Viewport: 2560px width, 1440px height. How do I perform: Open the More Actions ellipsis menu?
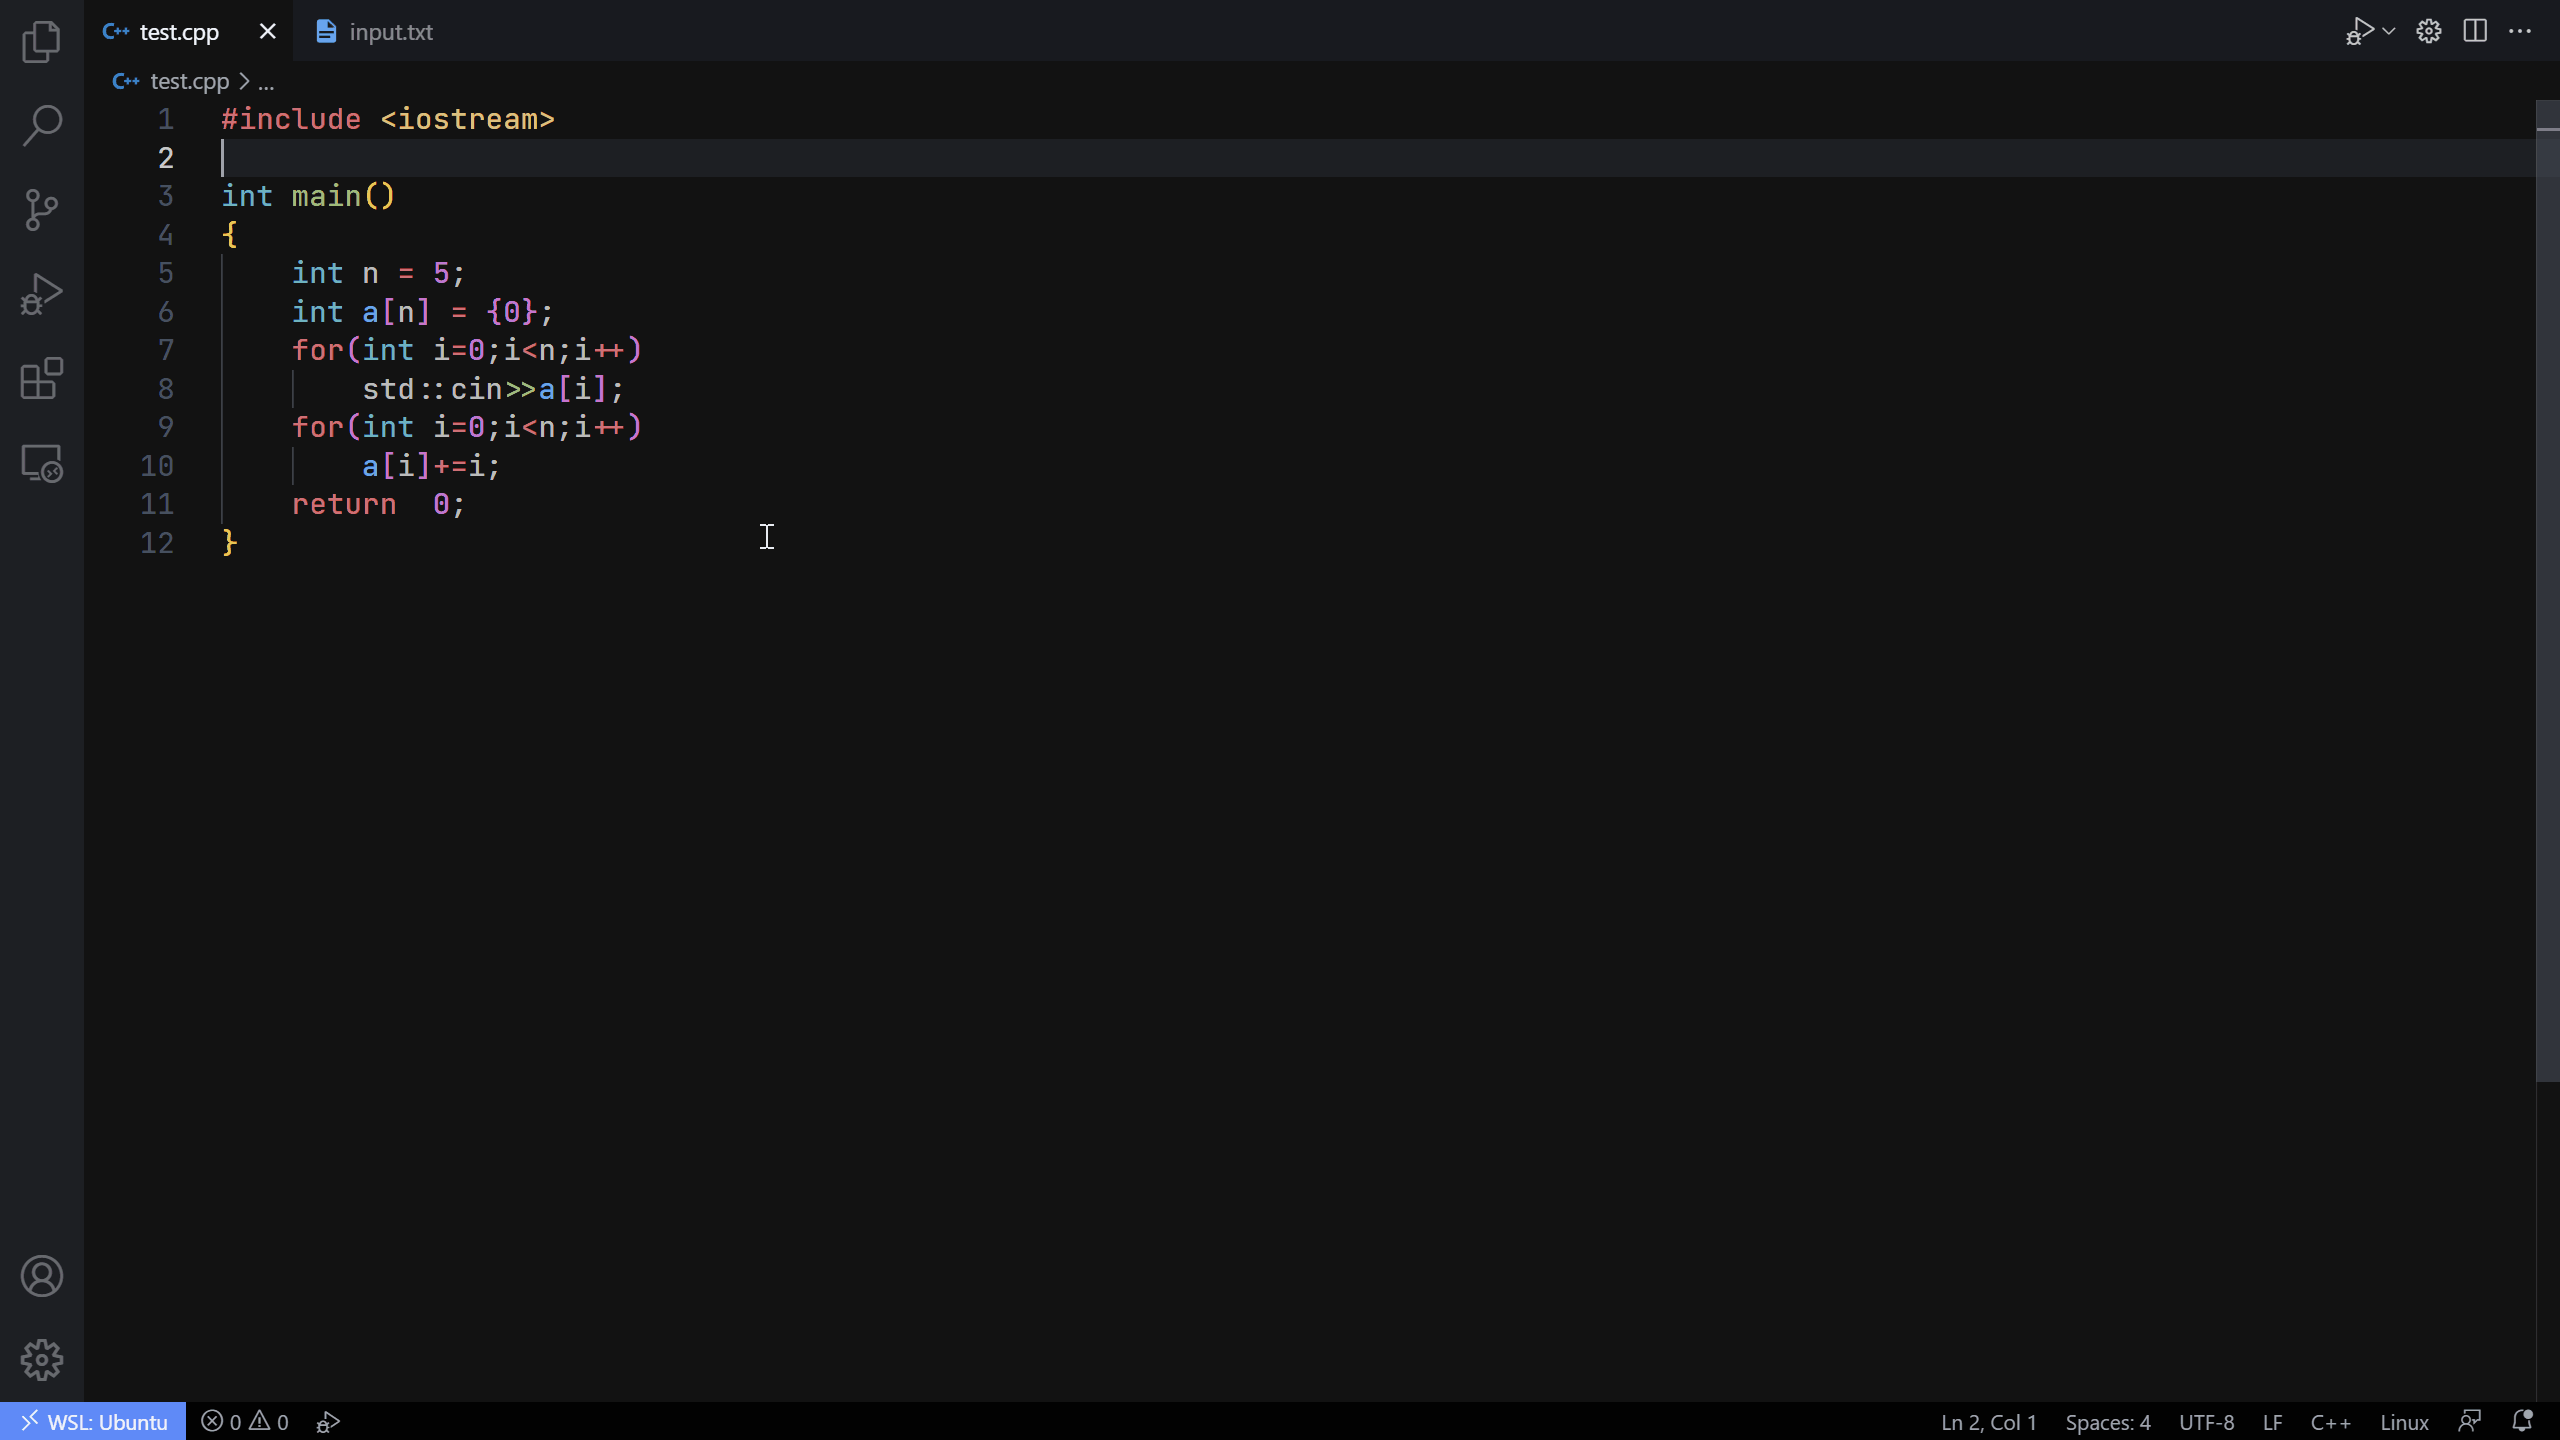click(2520, 31)
